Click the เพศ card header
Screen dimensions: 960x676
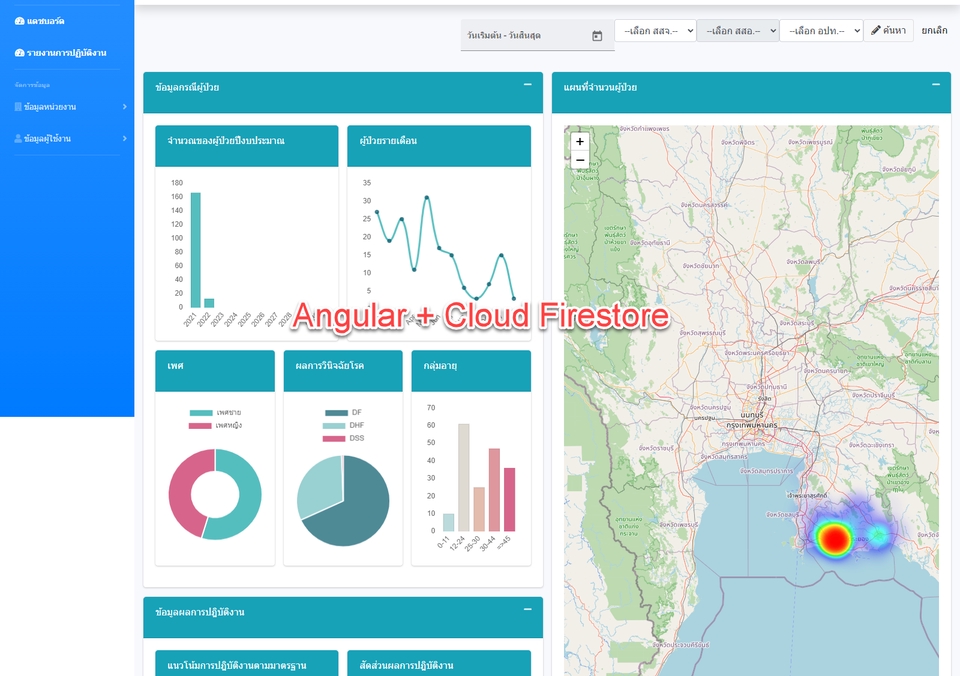(x=215, y=371)
